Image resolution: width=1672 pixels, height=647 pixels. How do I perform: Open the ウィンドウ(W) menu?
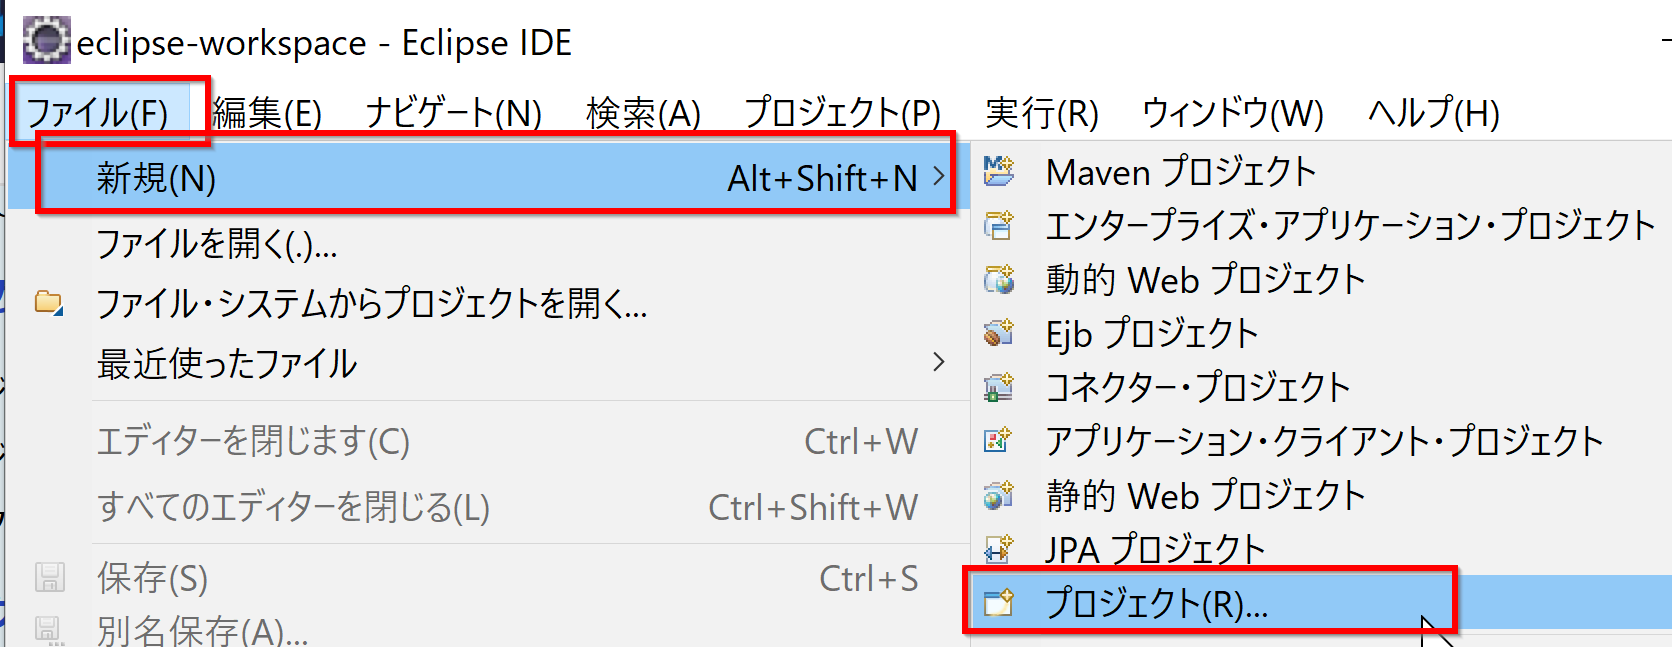(1233, 113)
